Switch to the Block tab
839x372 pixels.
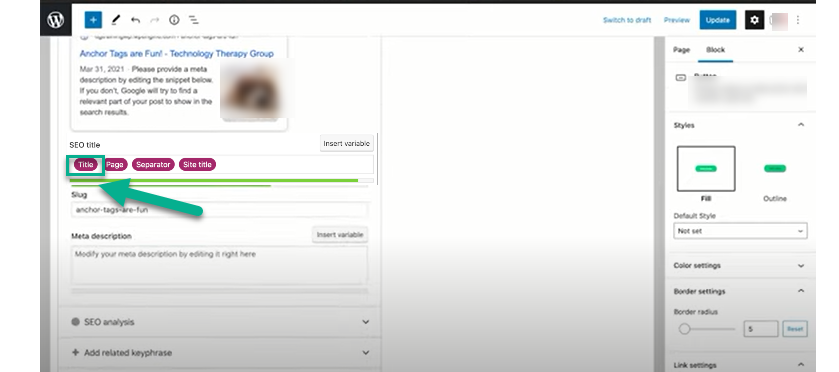(715, 50)
